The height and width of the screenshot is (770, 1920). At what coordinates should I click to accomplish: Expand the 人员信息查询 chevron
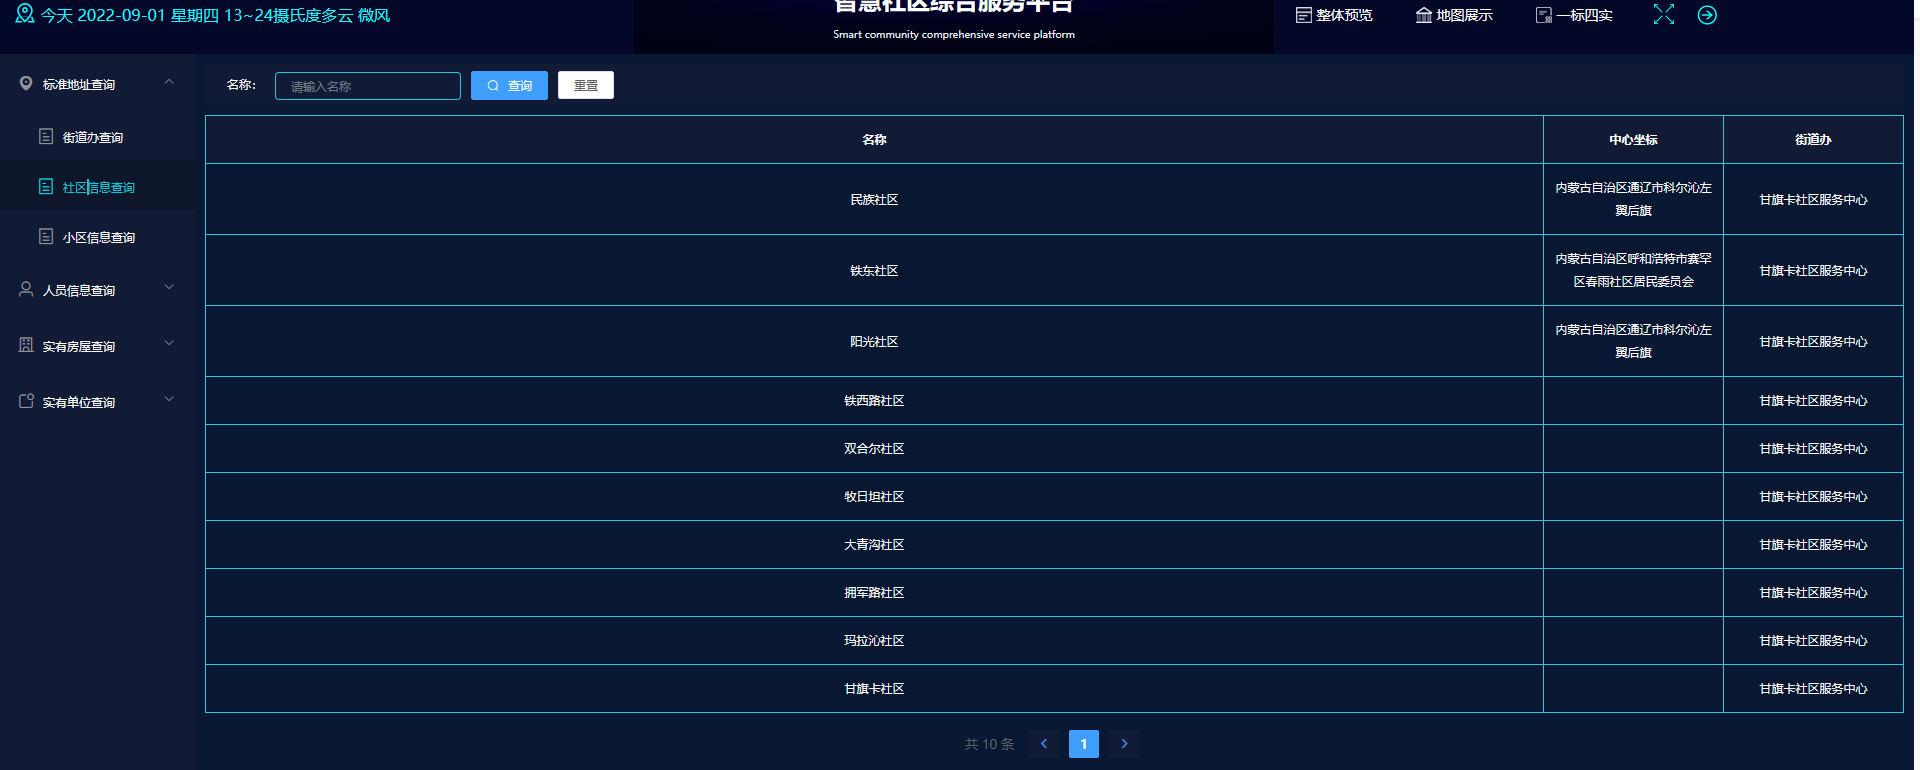[169, 288]
